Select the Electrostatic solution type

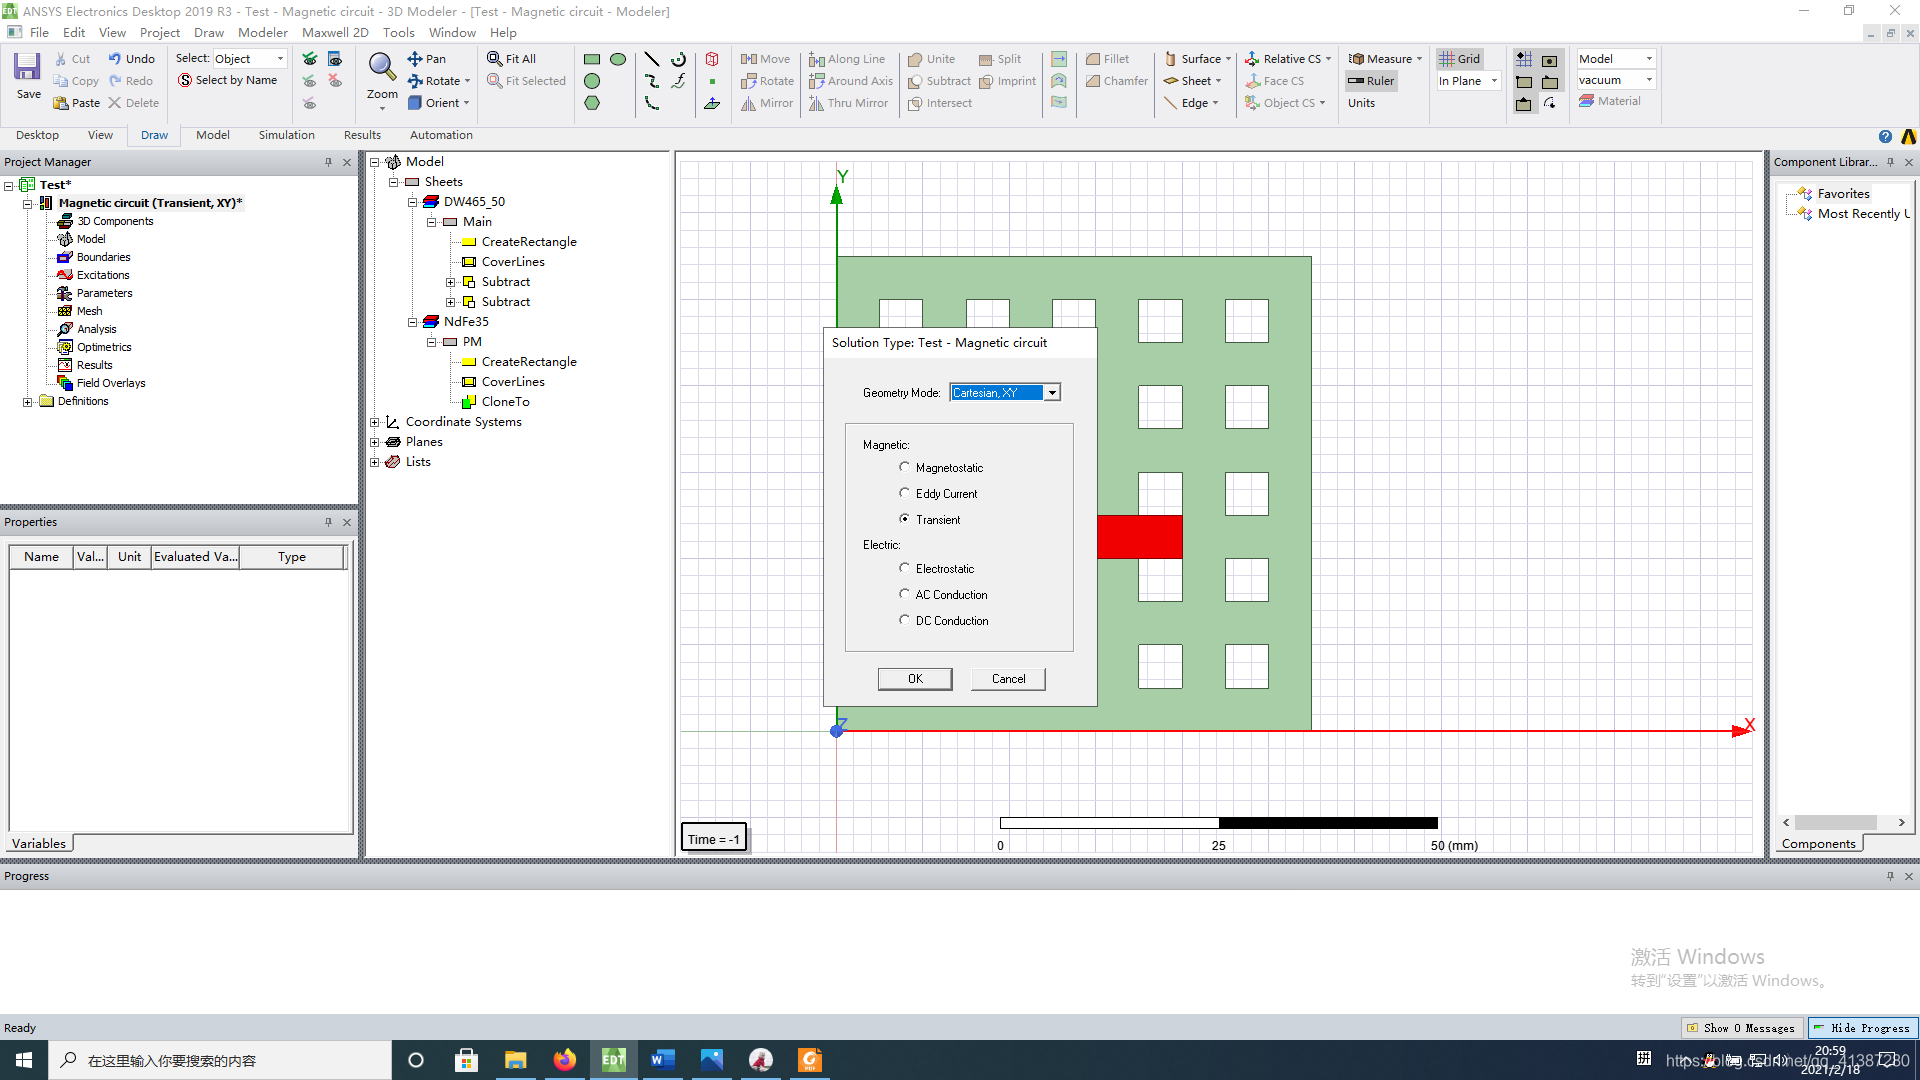pyautogui.click(x=904, y=568)
